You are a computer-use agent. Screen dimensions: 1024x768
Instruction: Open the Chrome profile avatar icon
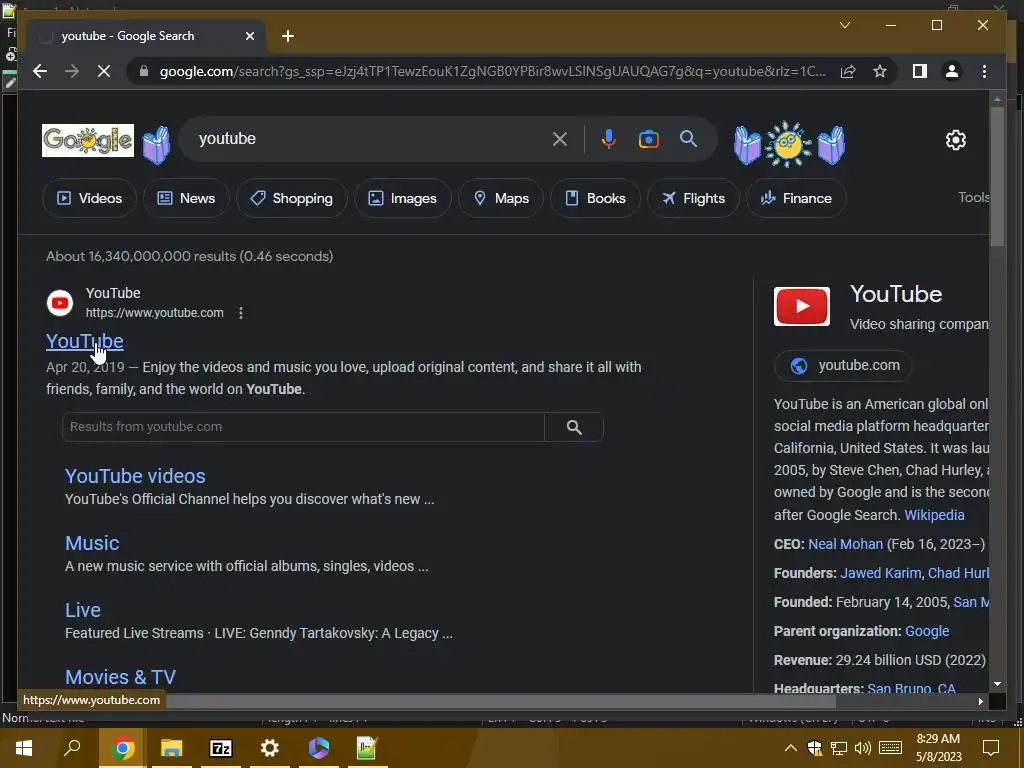(x=952, y=71)
